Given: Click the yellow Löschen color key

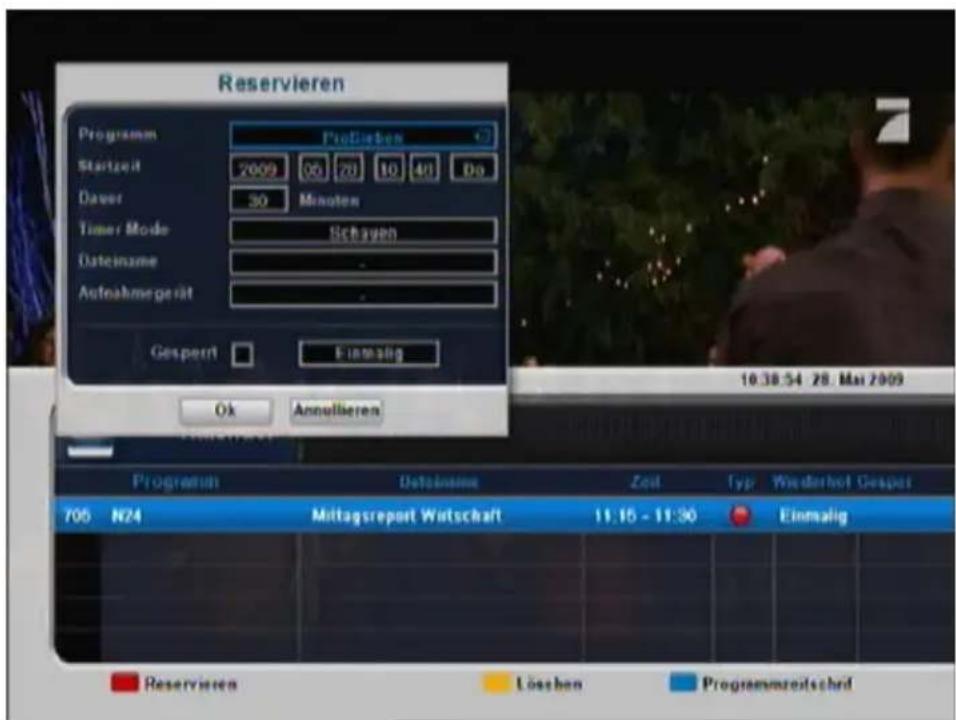Looking at the screenshot, I should click(x=495, y=683).
